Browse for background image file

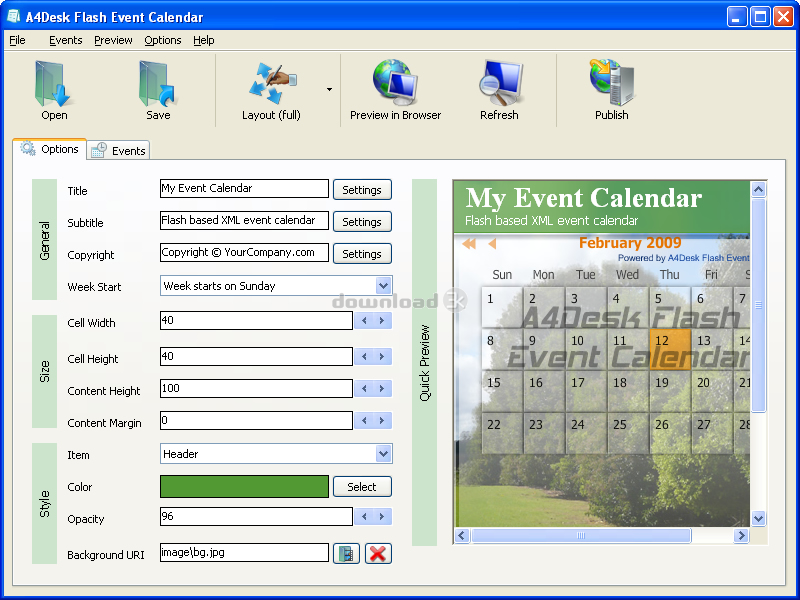pyautogui.click(x=346, y=554)
